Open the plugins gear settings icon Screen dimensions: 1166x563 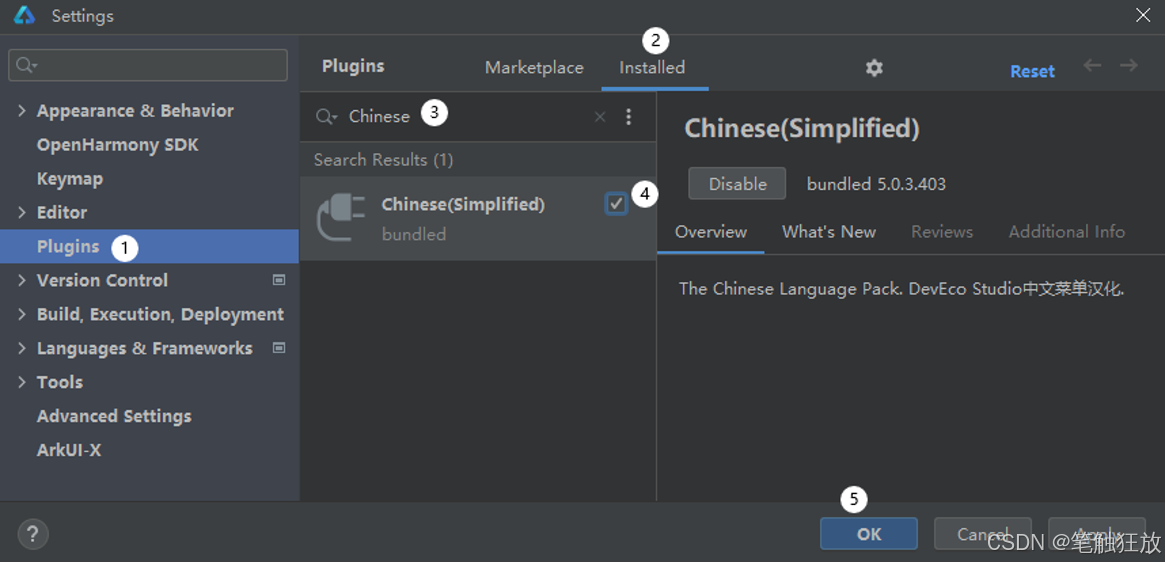[x=874, y=68]
